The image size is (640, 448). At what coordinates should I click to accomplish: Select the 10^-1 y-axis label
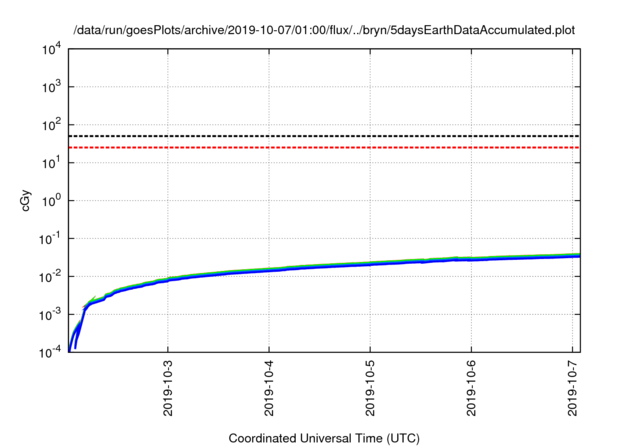click(x=50, y=239)
